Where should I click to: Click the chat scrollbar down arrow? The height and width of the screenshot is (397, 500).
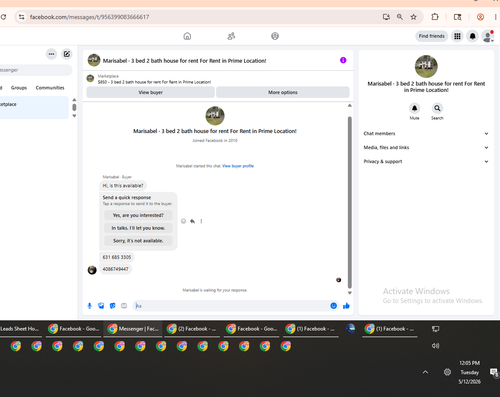pos(350,293)
